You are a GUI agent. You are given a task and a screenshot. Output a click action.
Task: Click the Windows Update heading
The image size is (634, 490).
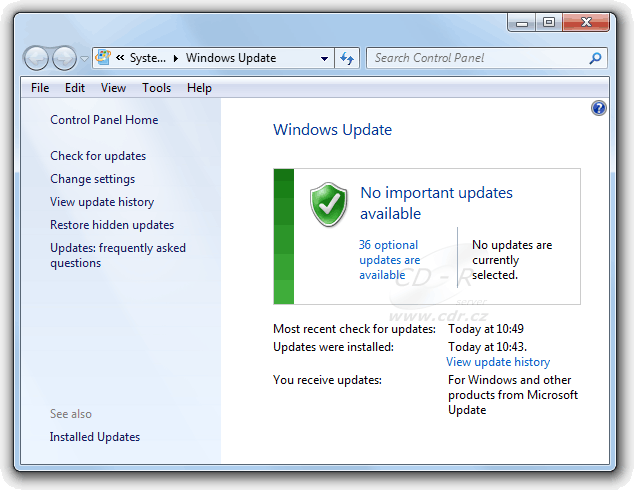332,130
